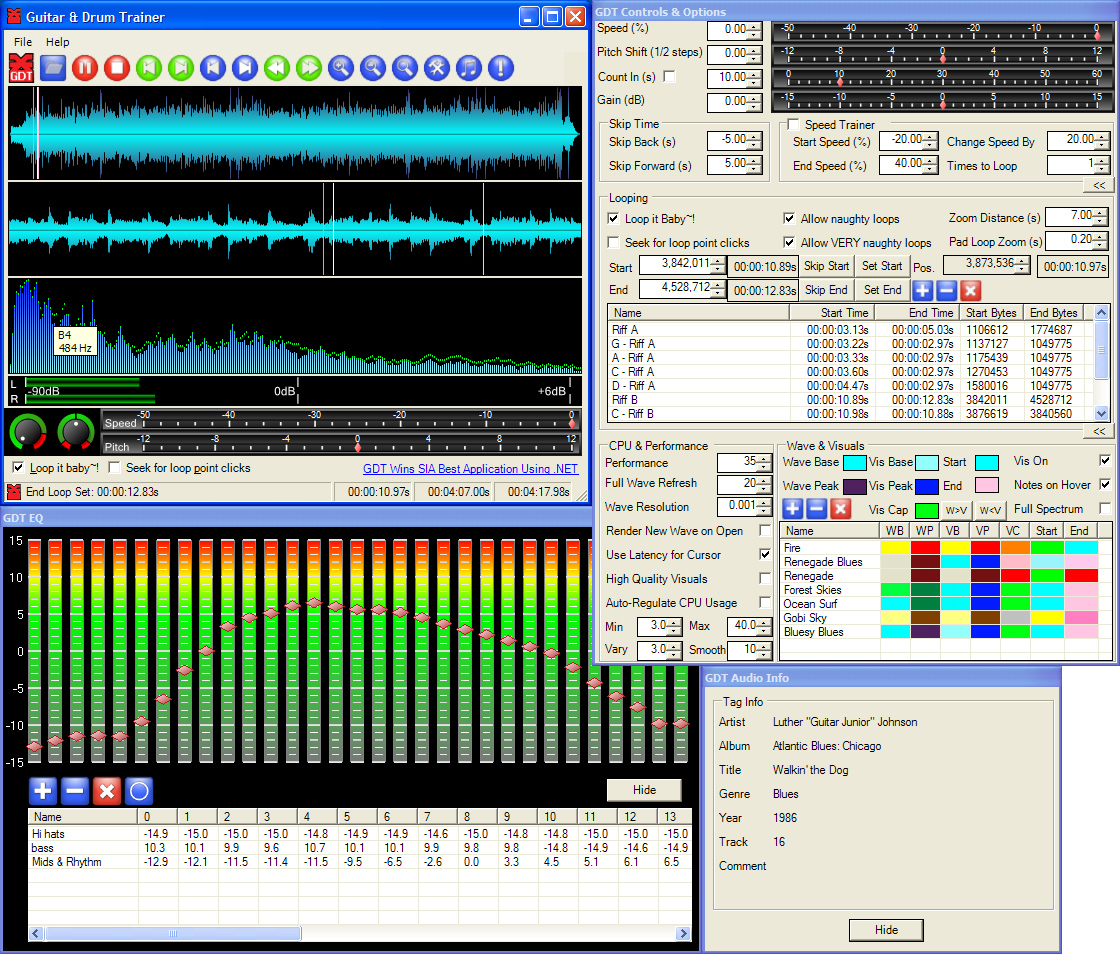This screenshot has height=954, width=1120.
Task: Click the zoom in magnifier icon
Action: (x=341, y=68)
